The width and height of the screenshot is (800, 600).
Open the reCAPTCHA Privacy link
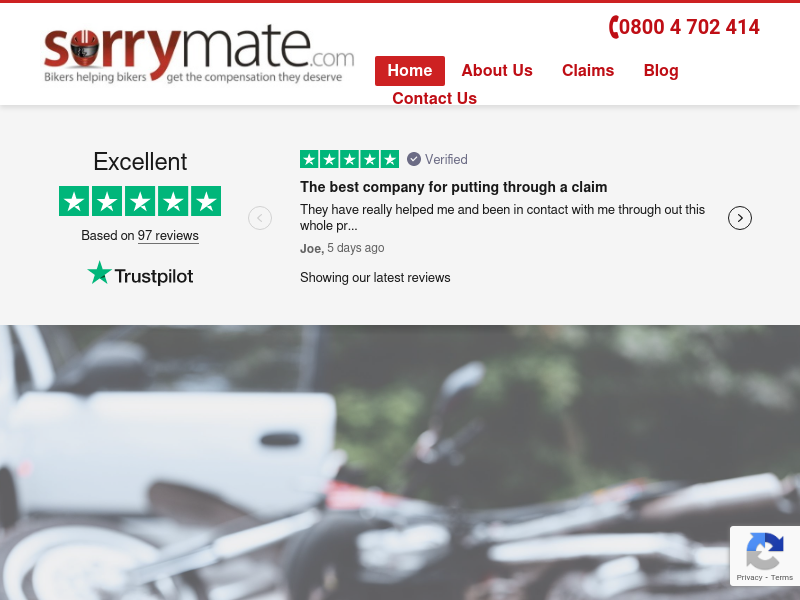(x=749, y=578)
